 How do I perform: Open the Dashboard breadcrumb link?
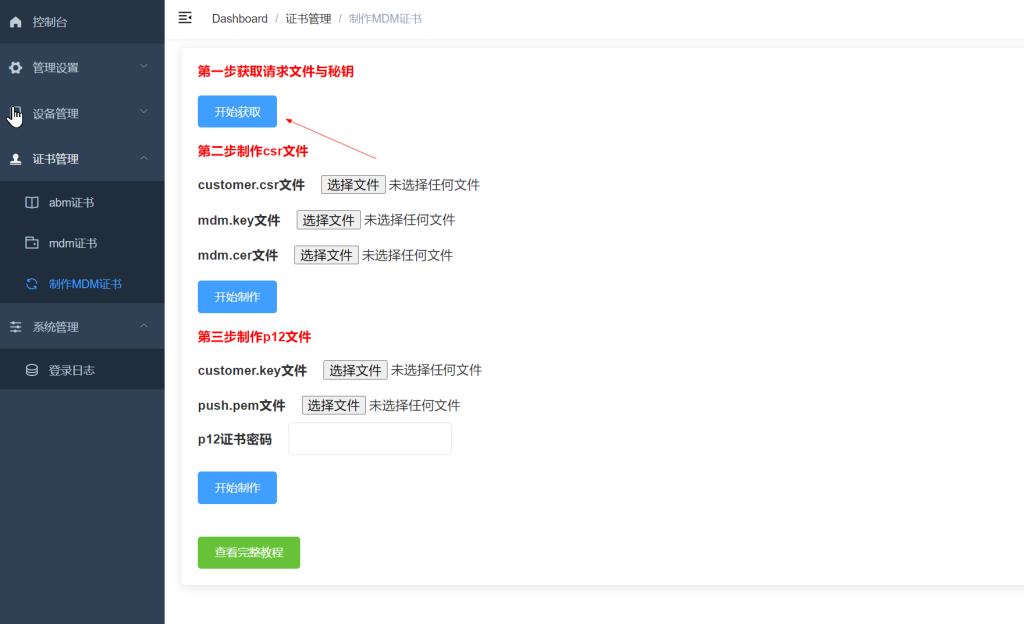point(239,18)
